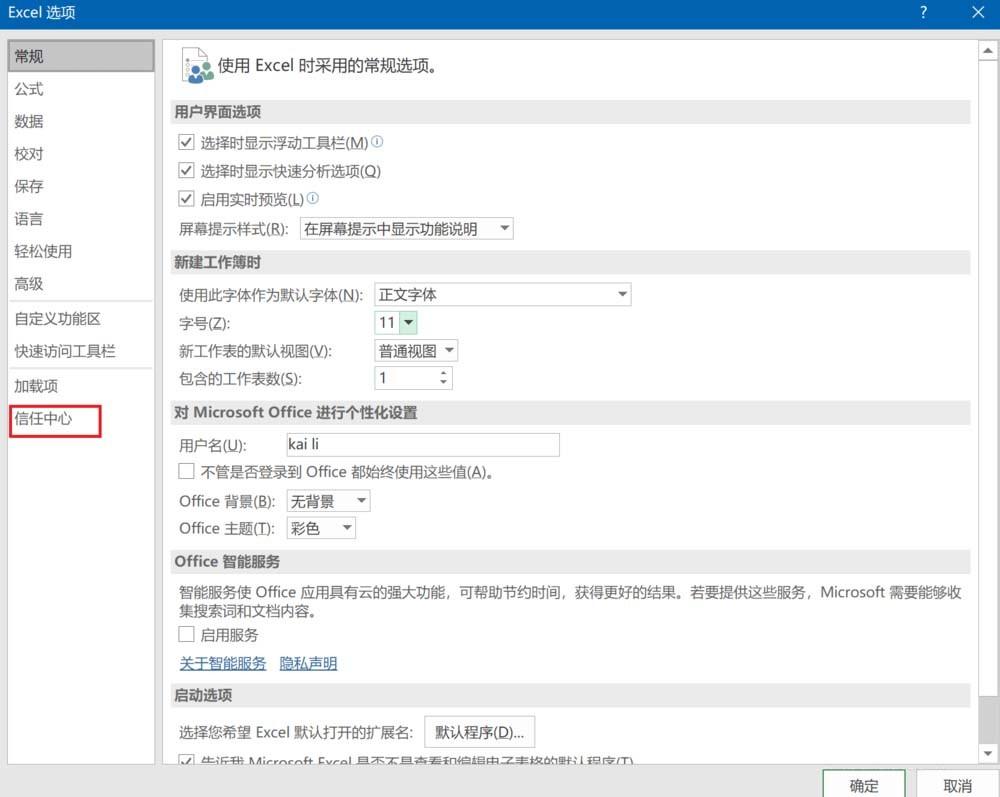Screen dimensions: 1000x797
Task: Click the 默认程序(D) button
Action: (480, 731)
